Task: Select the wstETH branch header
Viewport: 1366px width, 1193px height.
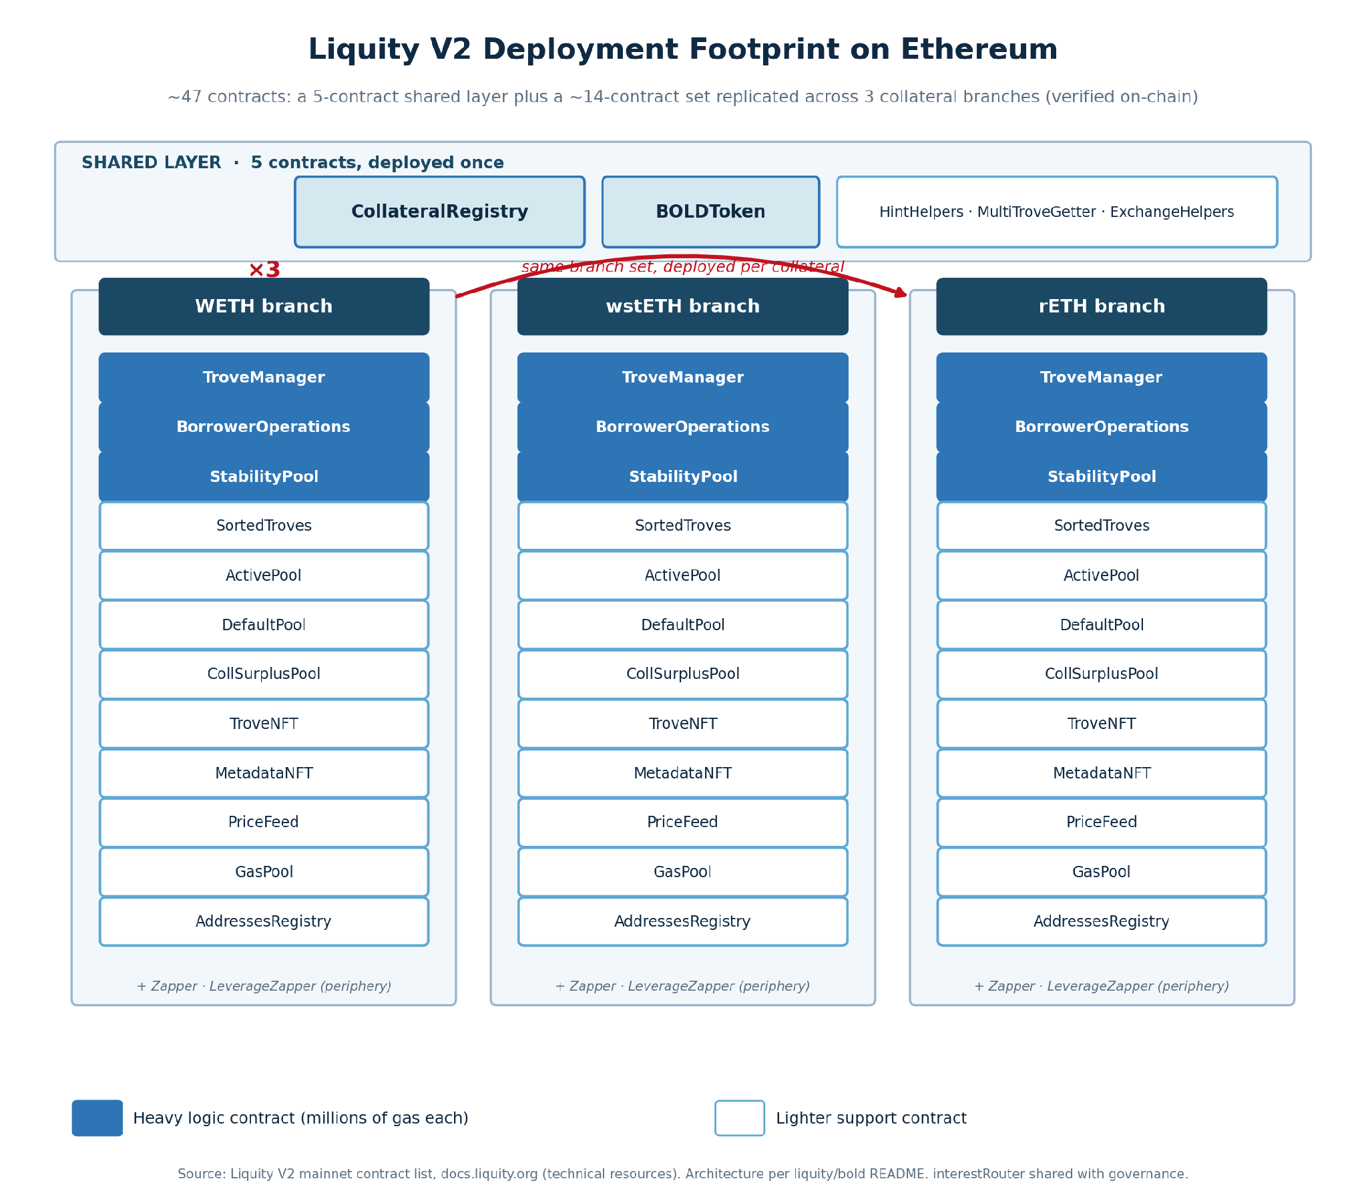Action: point(683,307)
